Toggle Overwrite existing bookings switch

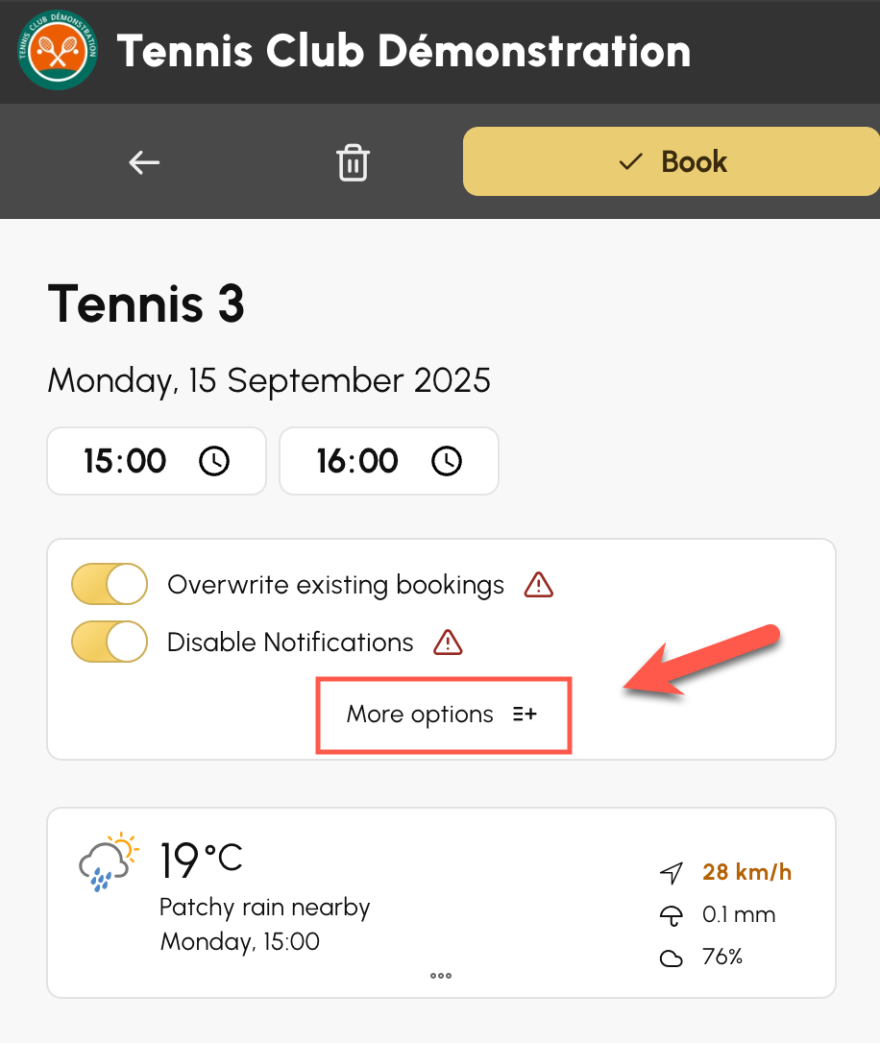pyautogui.click(x=110, y=584)
